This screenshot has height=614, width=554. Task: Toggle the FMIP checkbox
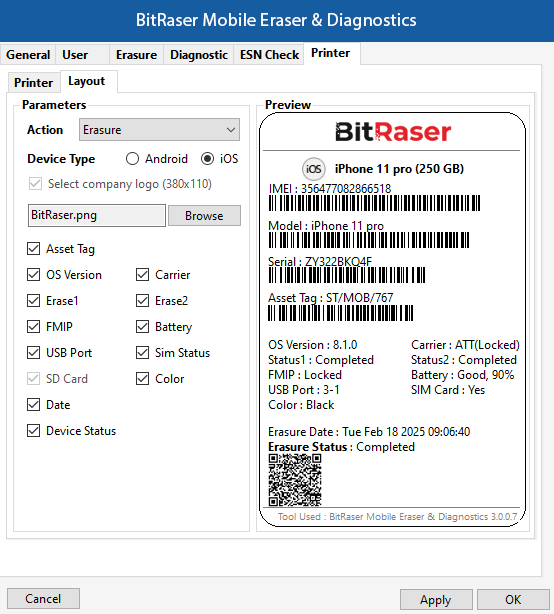pos(33,327)
